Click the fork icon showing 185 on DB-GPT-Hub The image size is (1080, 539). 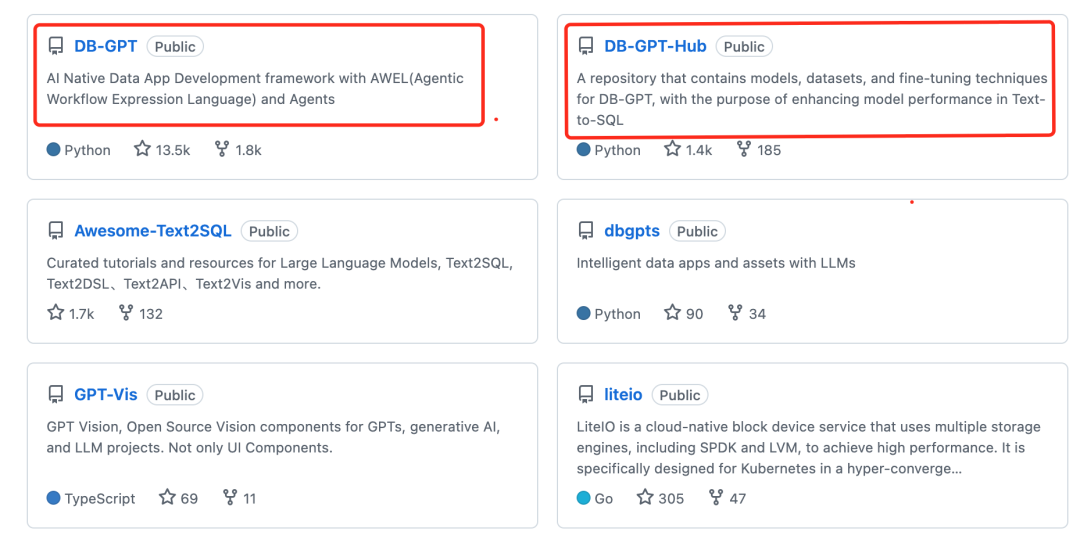tap(743, 149)
